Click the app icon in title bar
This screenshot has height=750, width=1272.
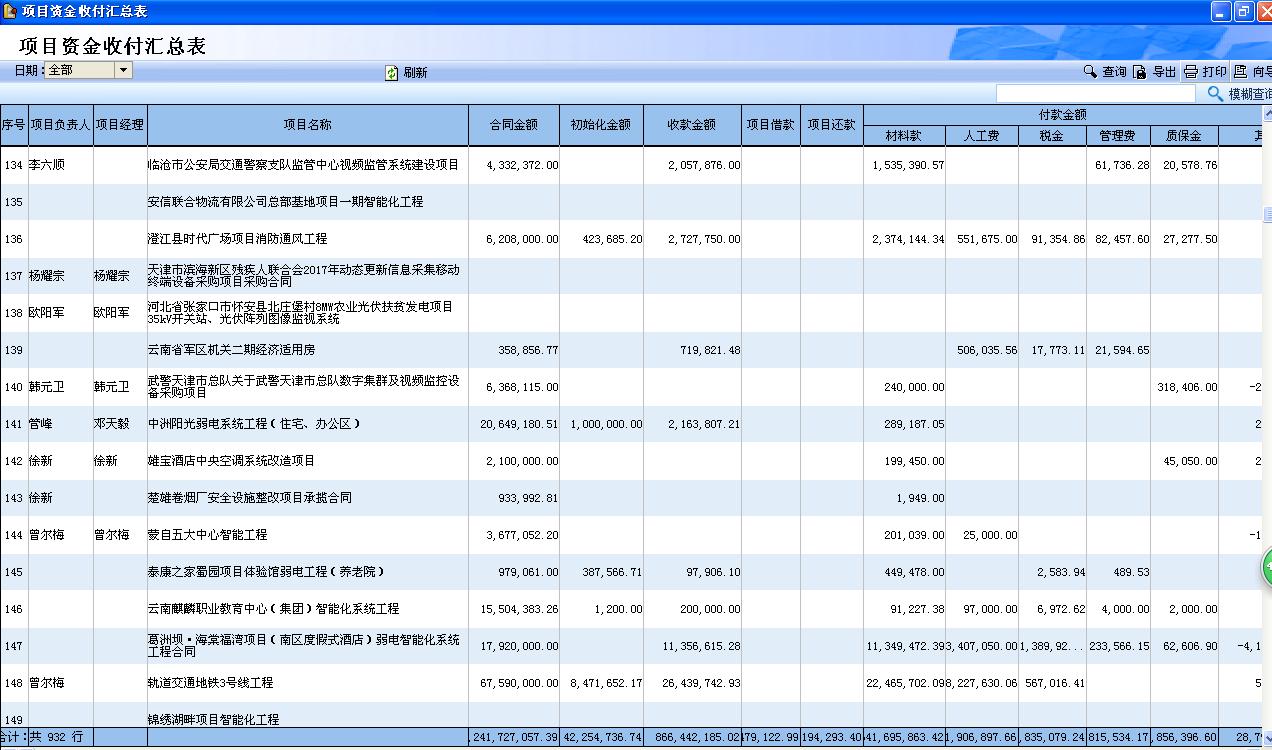pyautogui.click(x=9, y=11)
